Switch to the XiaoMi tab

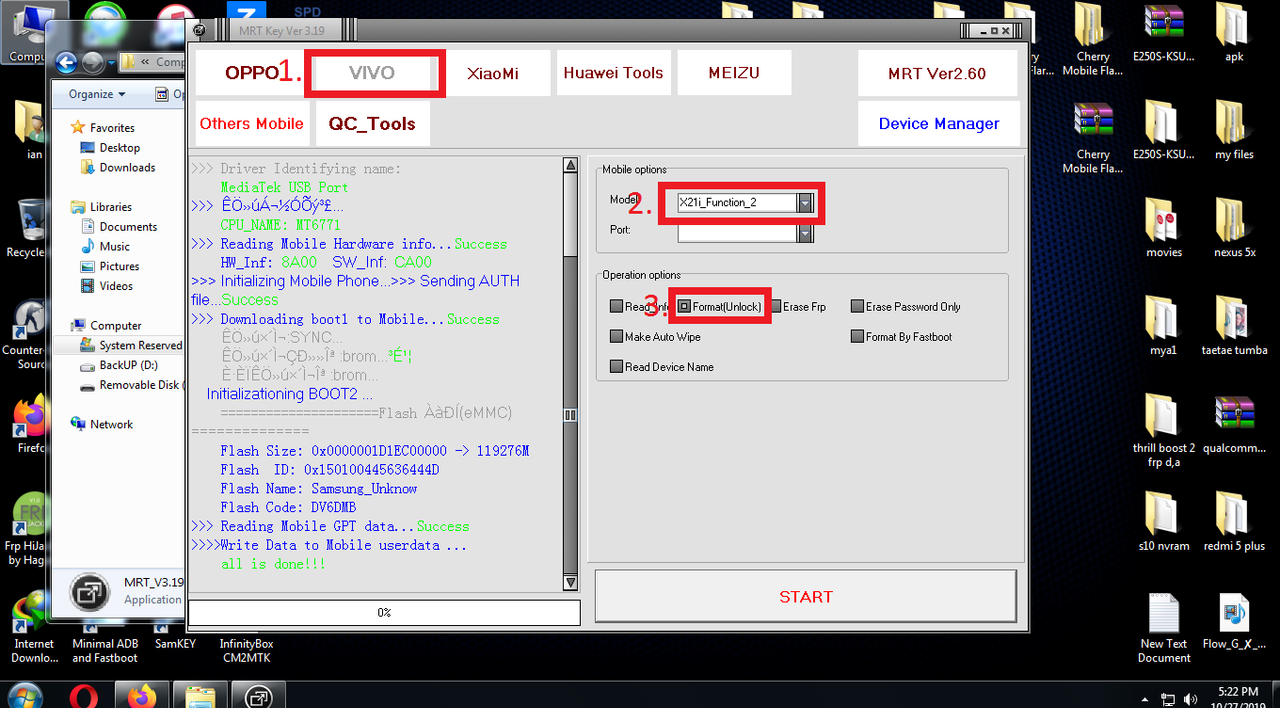tap(493, 73)
